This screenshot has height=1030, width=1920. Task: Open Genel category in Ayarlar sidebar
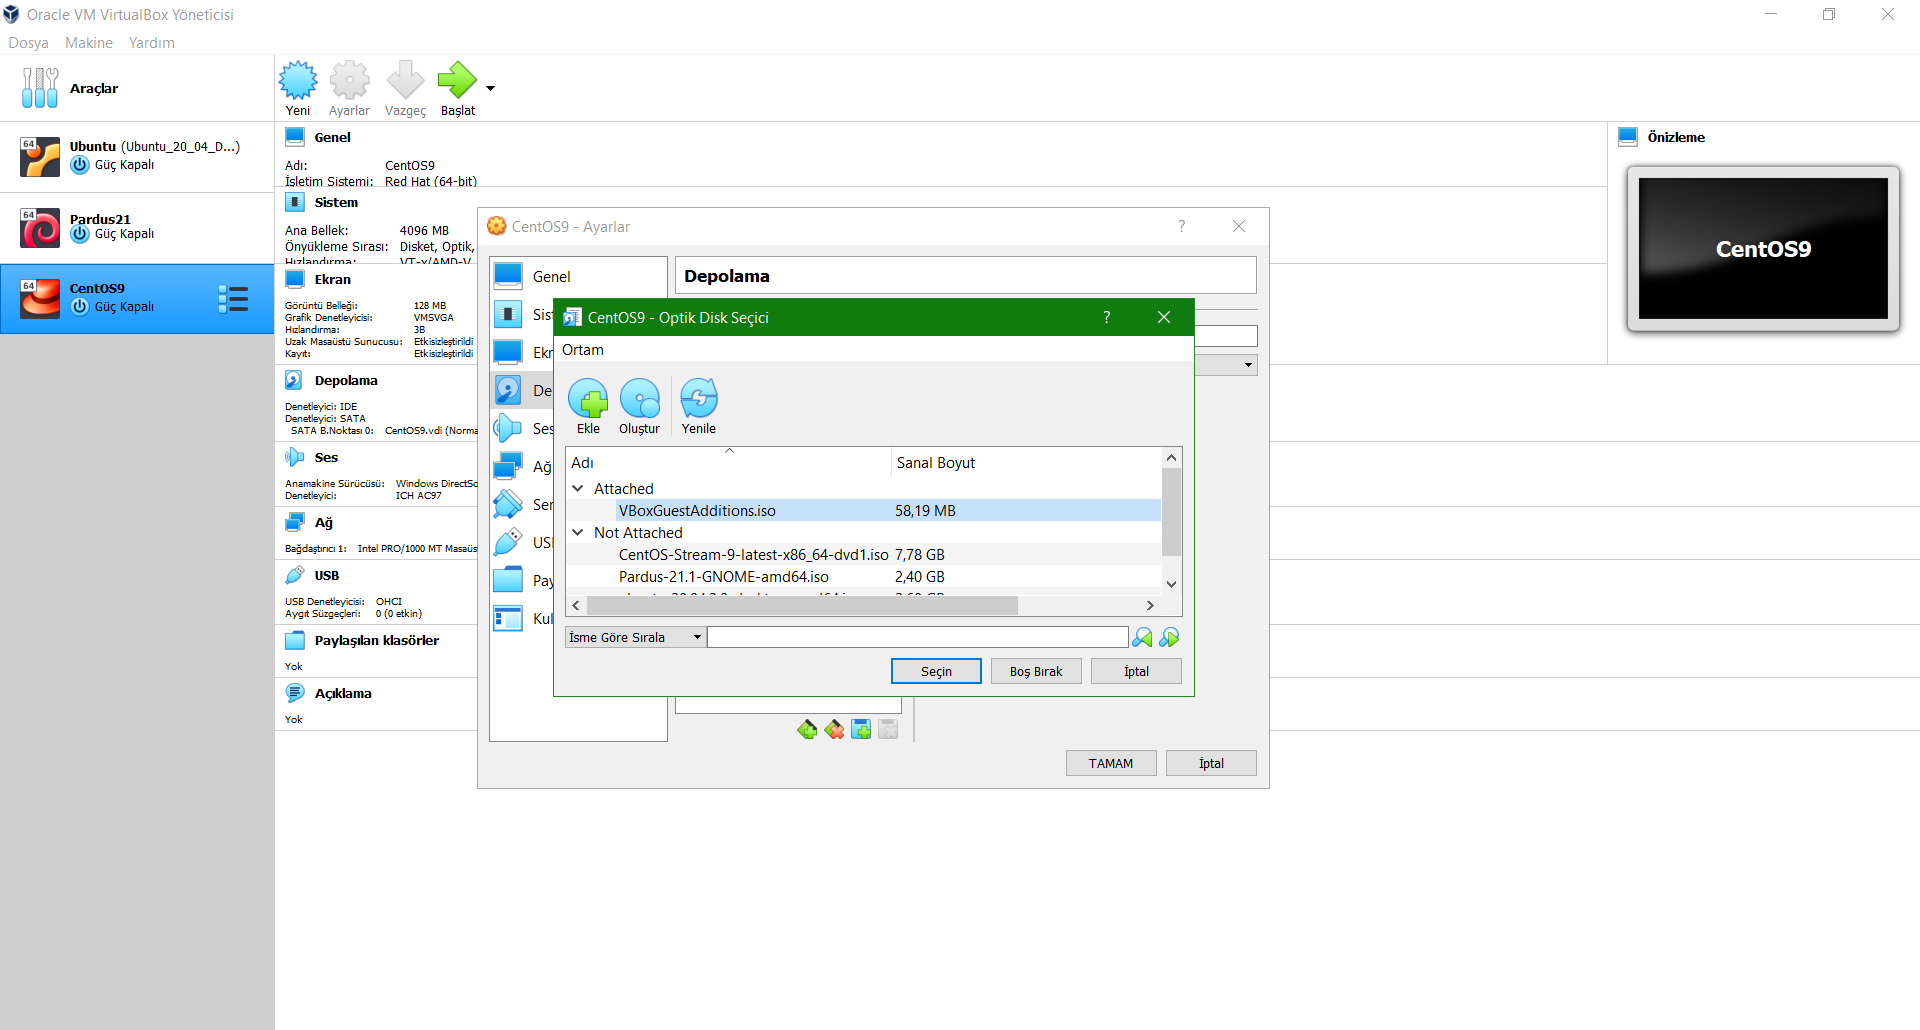pyautogui.click(x=578, y=276)
